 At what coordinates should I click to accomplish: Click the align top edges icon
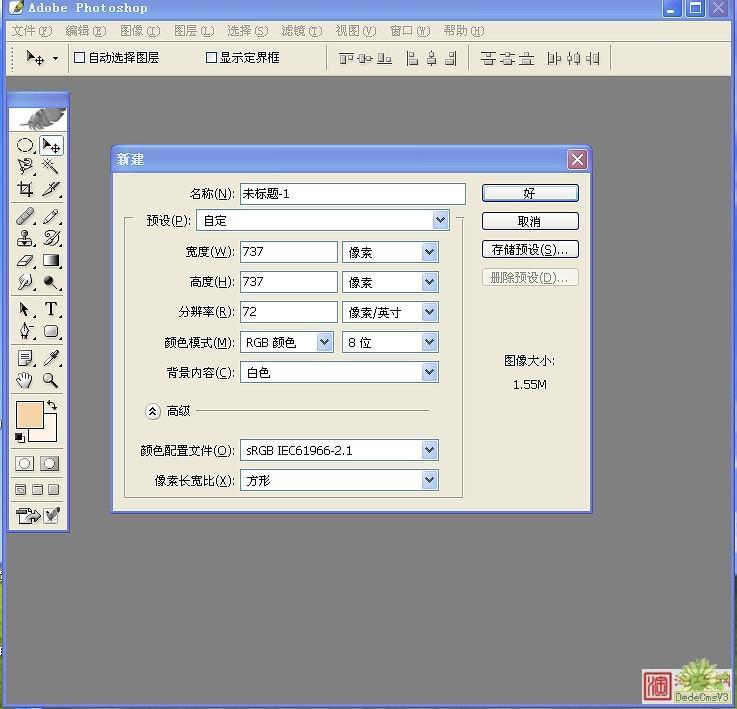(346, 58)
